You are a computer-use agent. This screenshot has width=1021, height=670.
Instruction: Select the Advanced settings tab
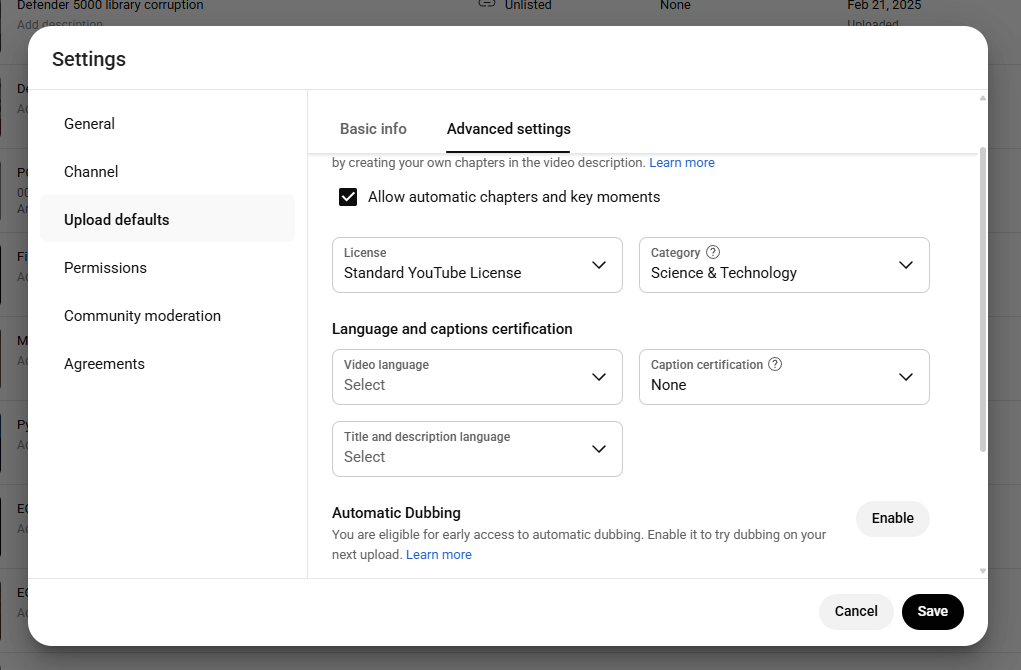click(x=508, y=129)
